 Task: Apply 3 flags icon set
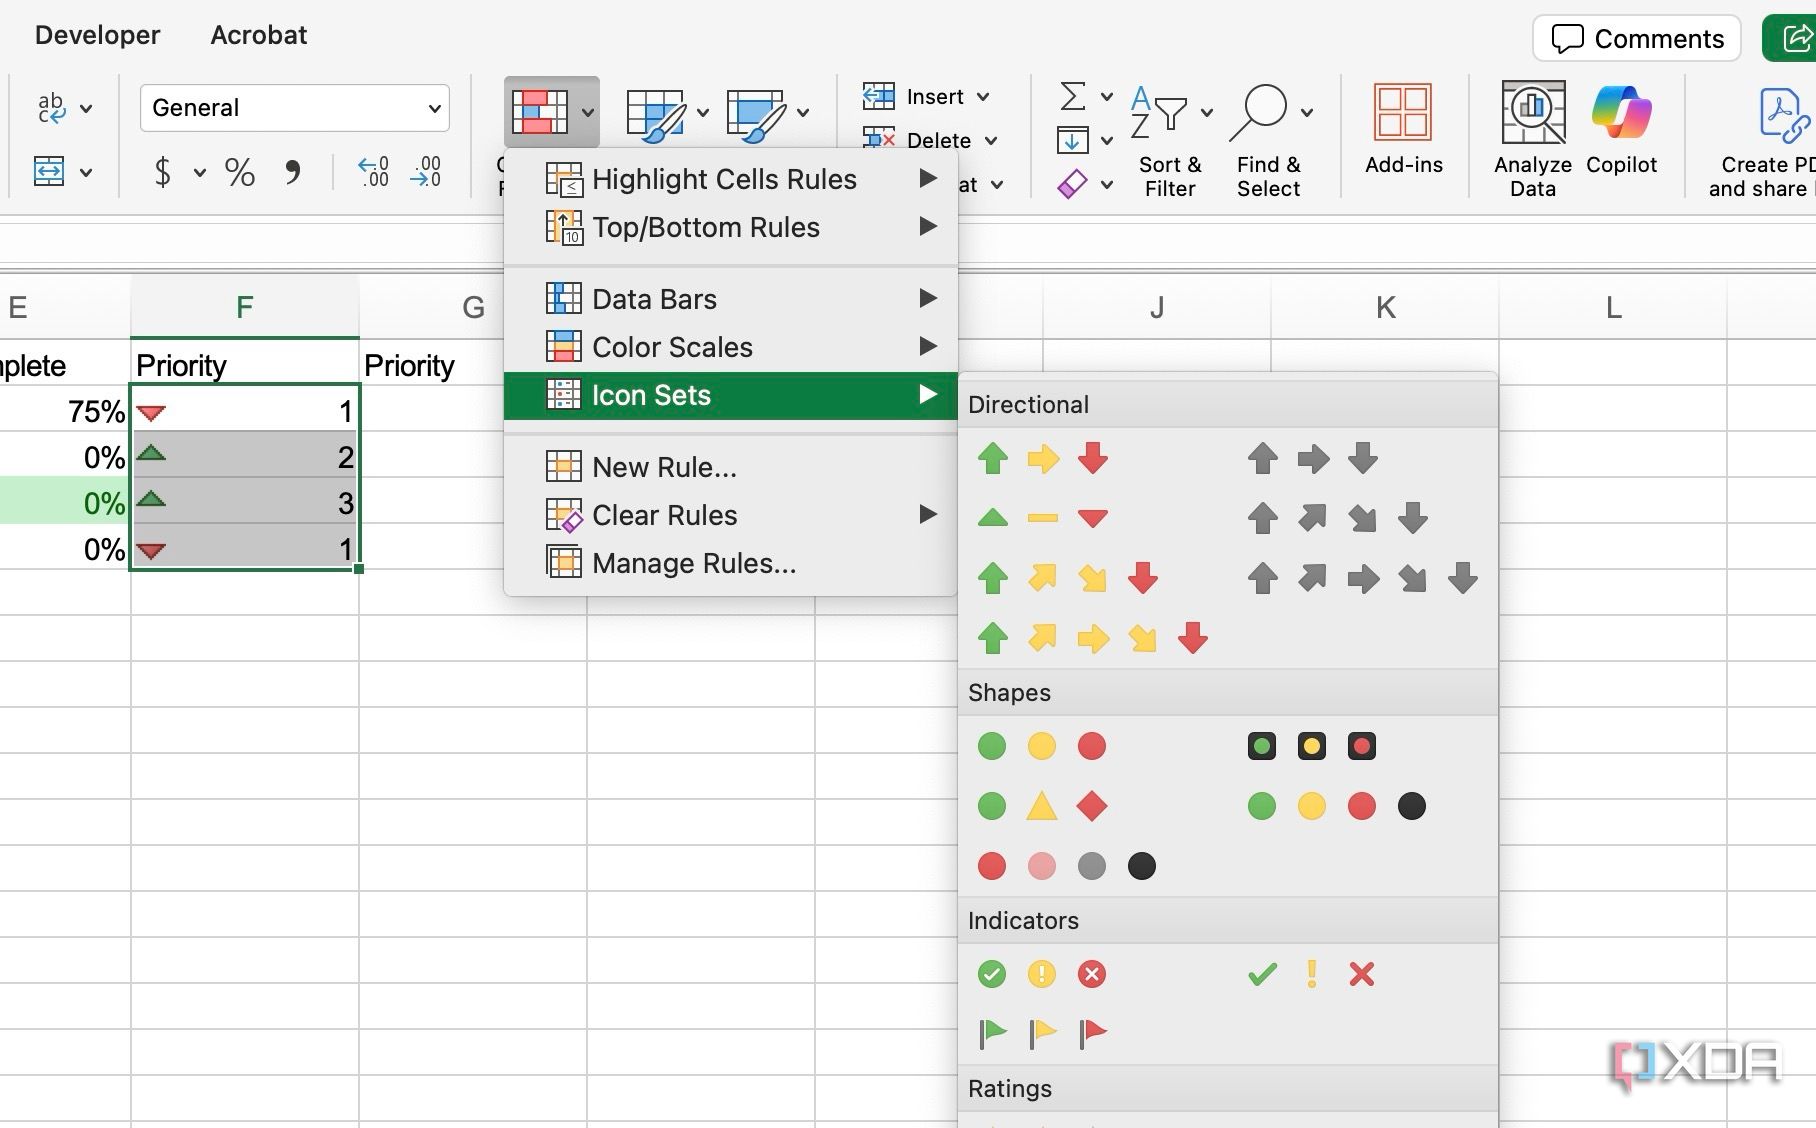1042,1033
